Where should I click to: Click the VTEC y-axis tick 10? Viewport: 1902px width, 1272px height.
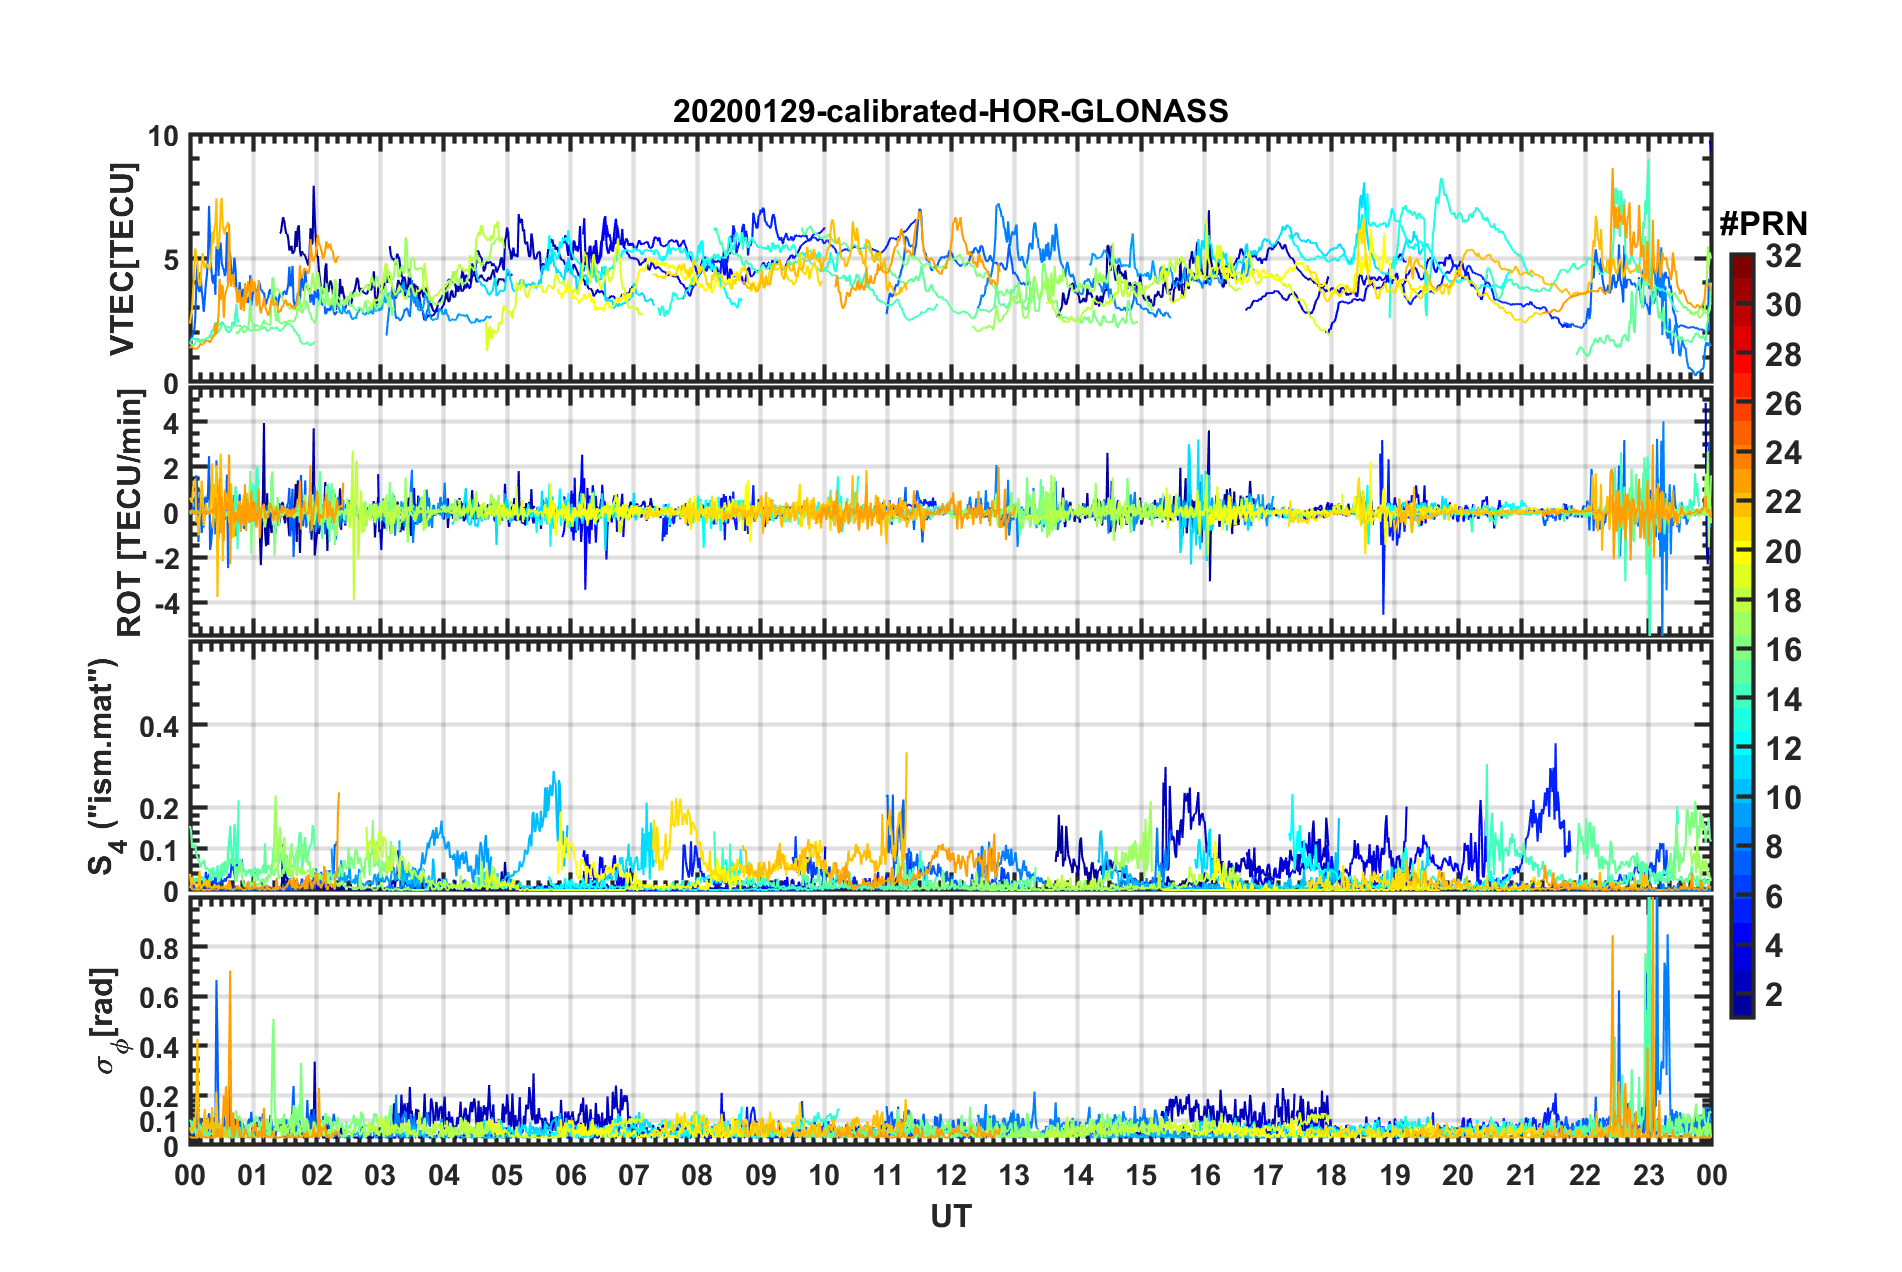click(163, 137)
